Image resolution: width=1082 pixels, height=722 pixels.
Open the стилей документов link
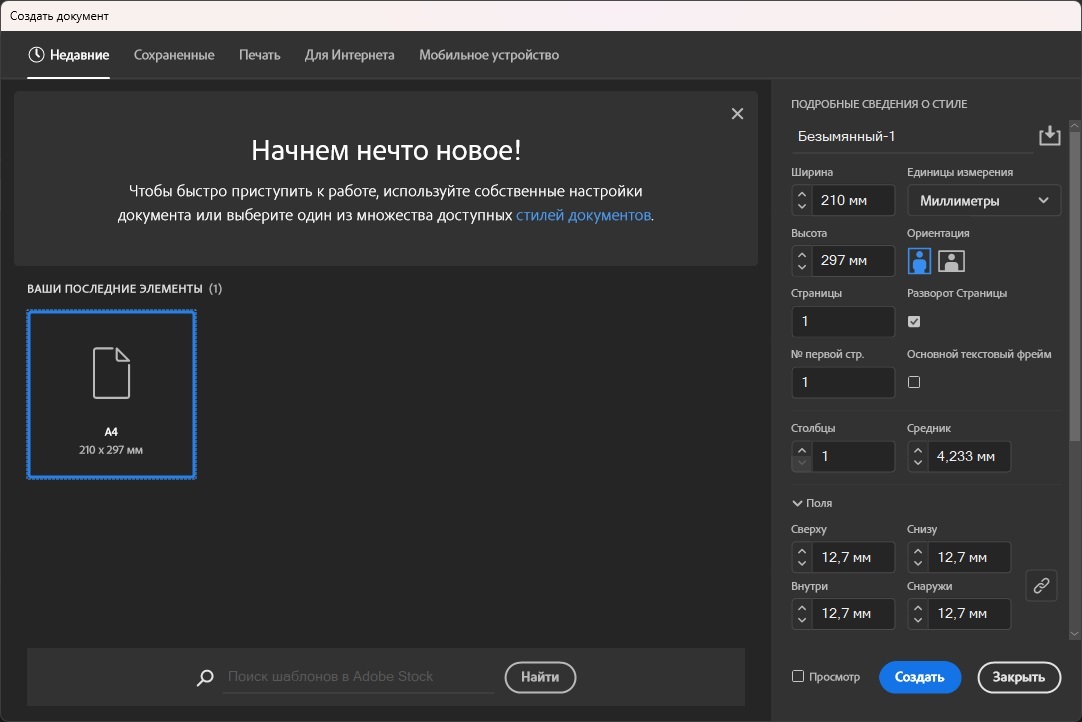point(583,215)
